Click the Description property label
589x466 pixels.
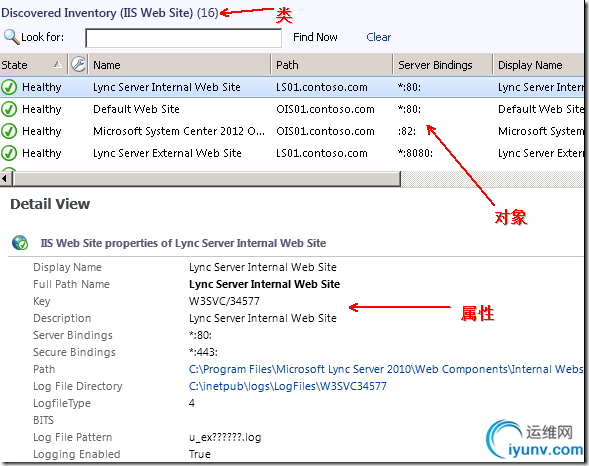coord(62,318)
